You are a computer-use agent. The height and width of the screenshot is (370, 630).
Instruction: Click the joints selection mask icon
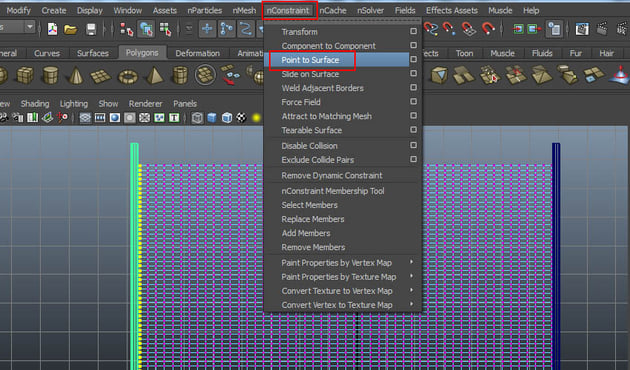[x=227, y=29]
